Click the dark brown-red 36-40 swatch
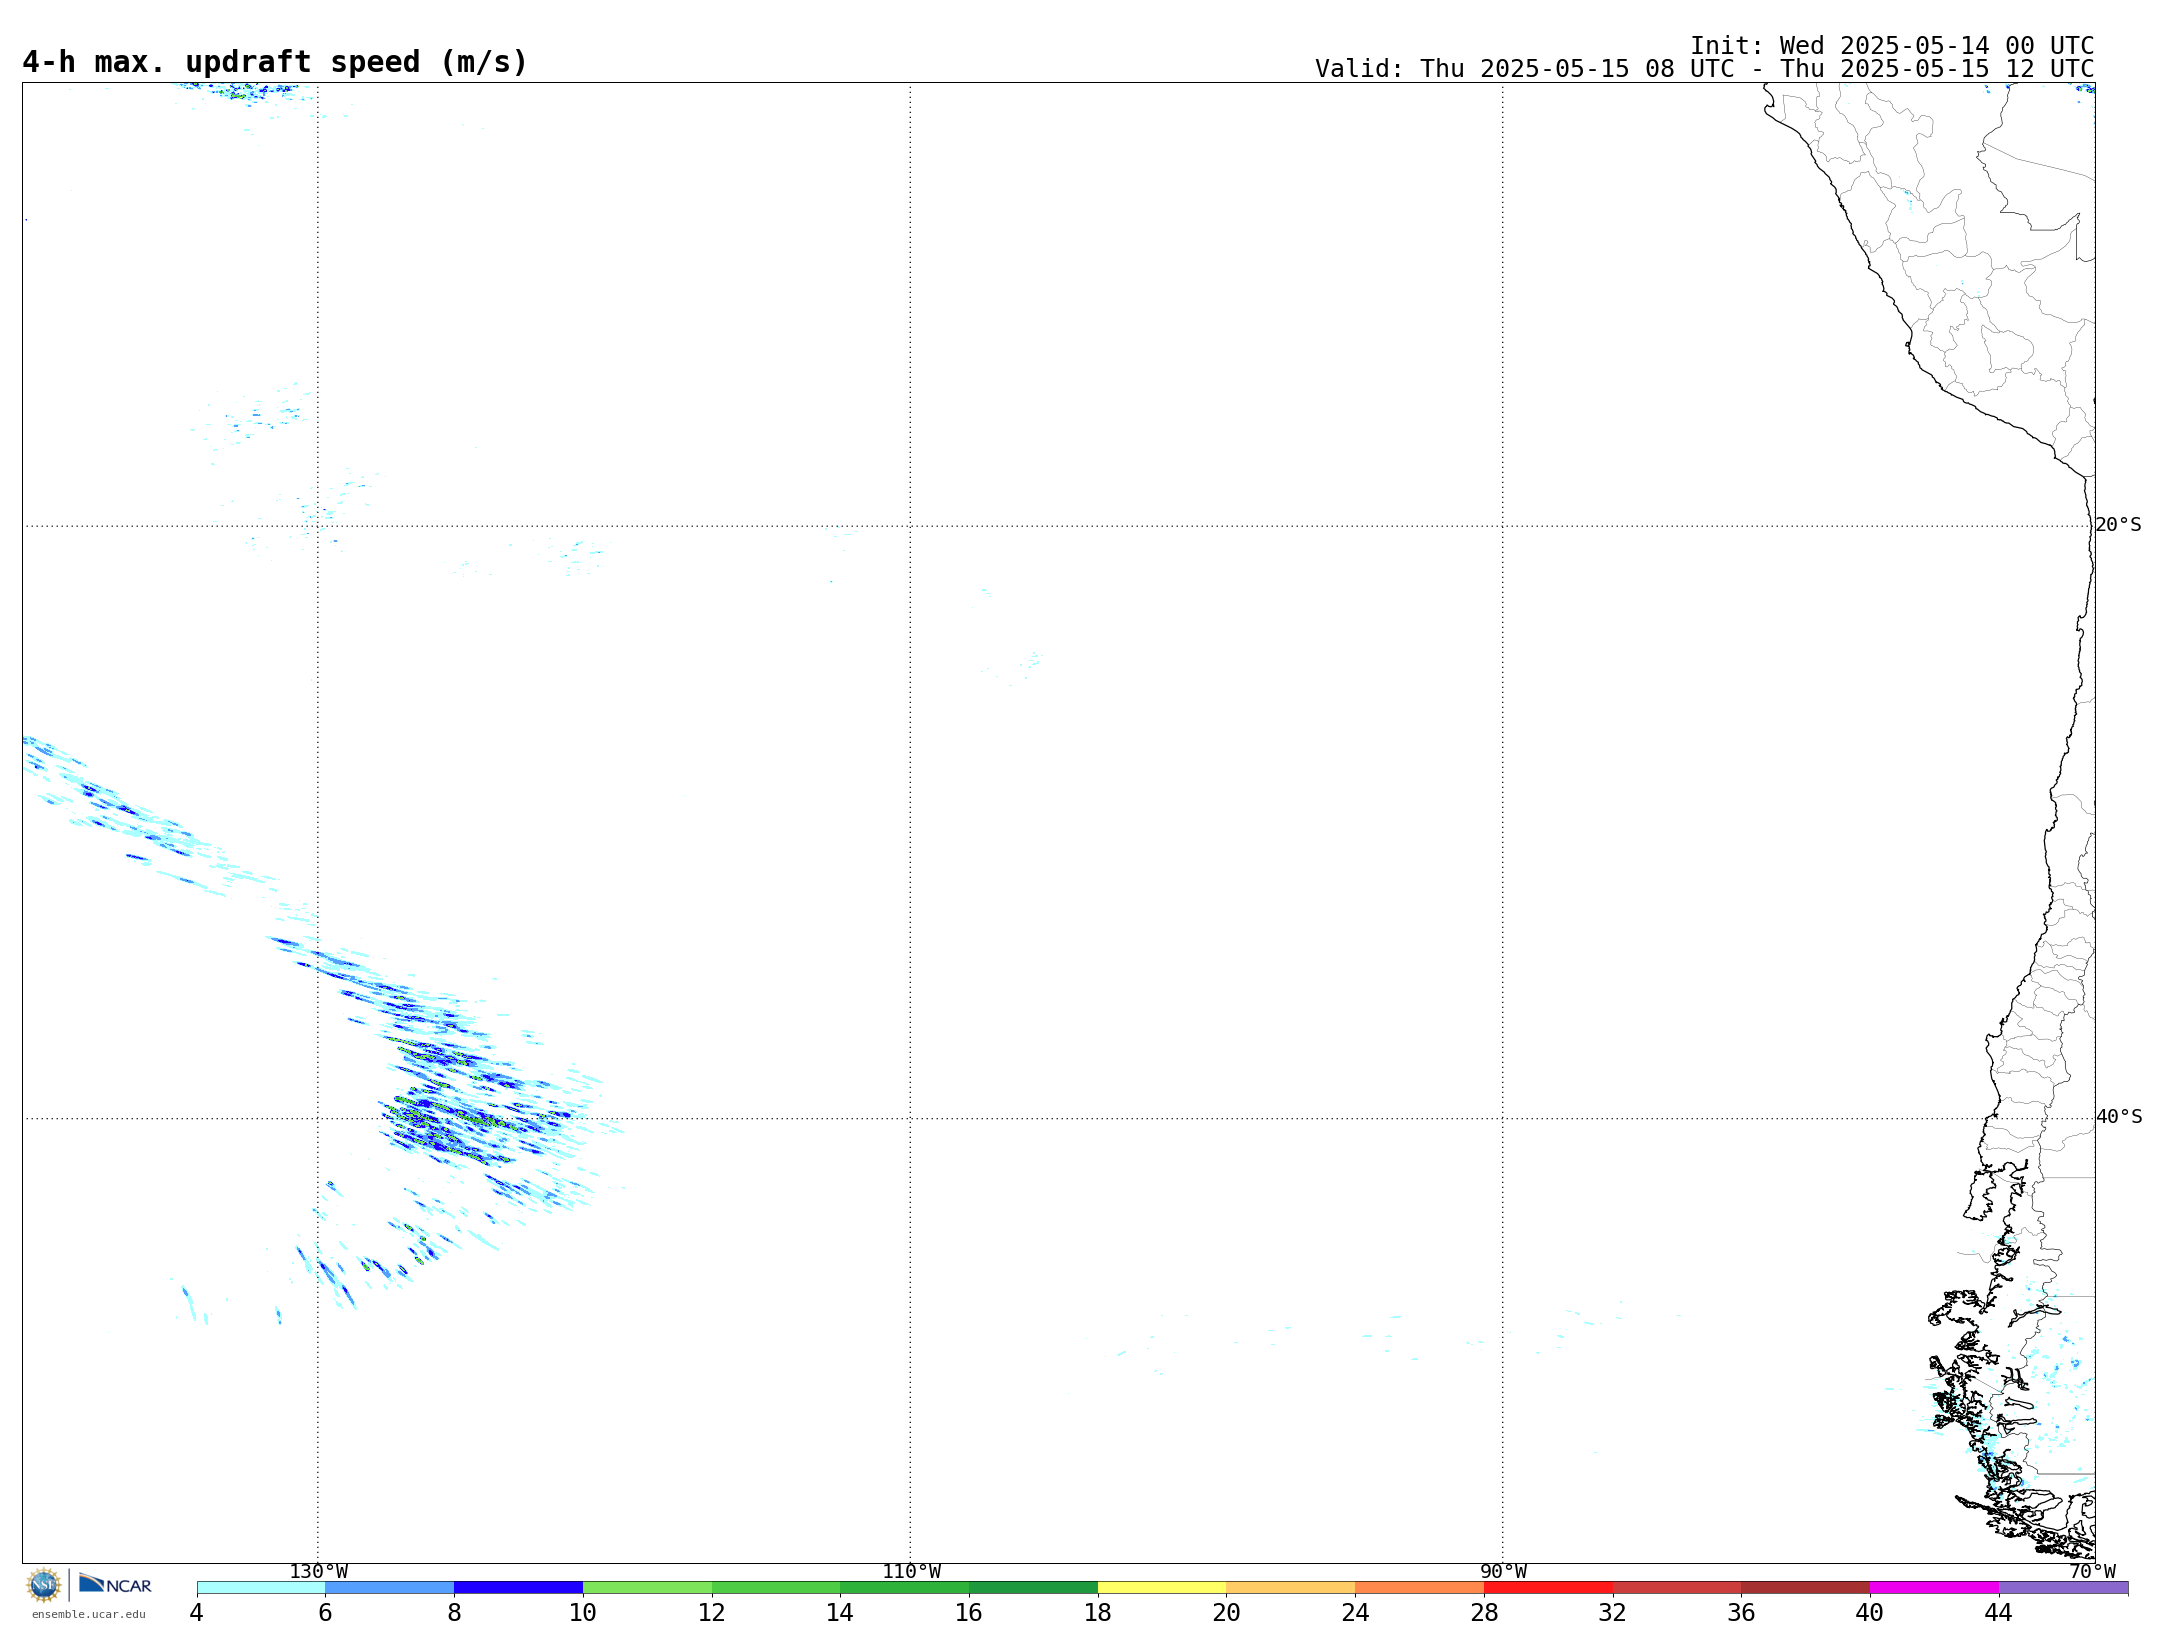Image resolution: width=2160 pixels, height=1626 pixels. [x=1805, y=1588]
